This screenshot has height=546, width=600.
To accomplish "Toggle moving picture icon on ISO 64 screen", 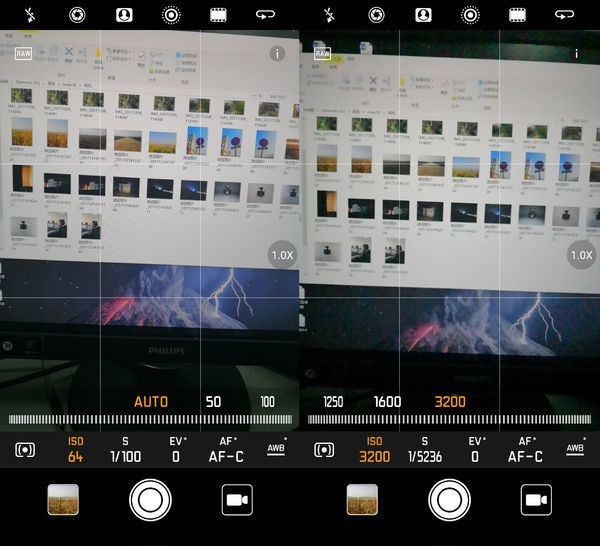I will [171, 15].
